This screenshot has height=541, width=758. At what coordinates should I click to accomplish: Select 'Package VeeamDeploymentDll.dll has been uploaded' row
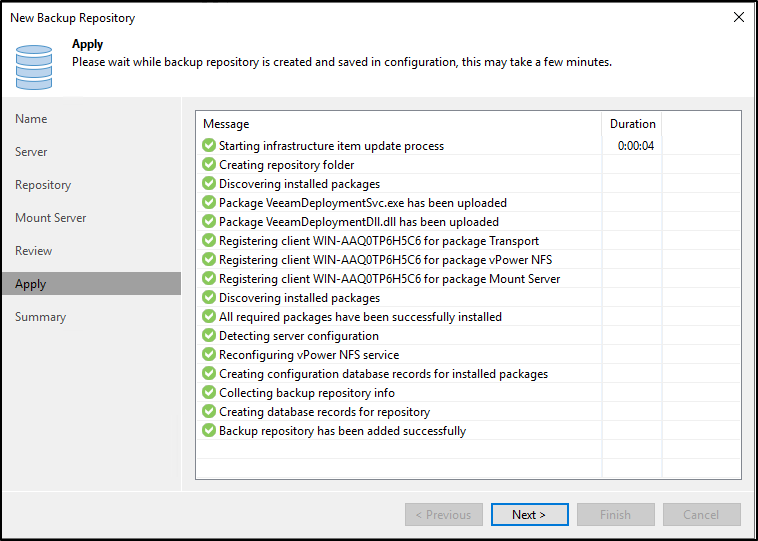click(359, 221)
